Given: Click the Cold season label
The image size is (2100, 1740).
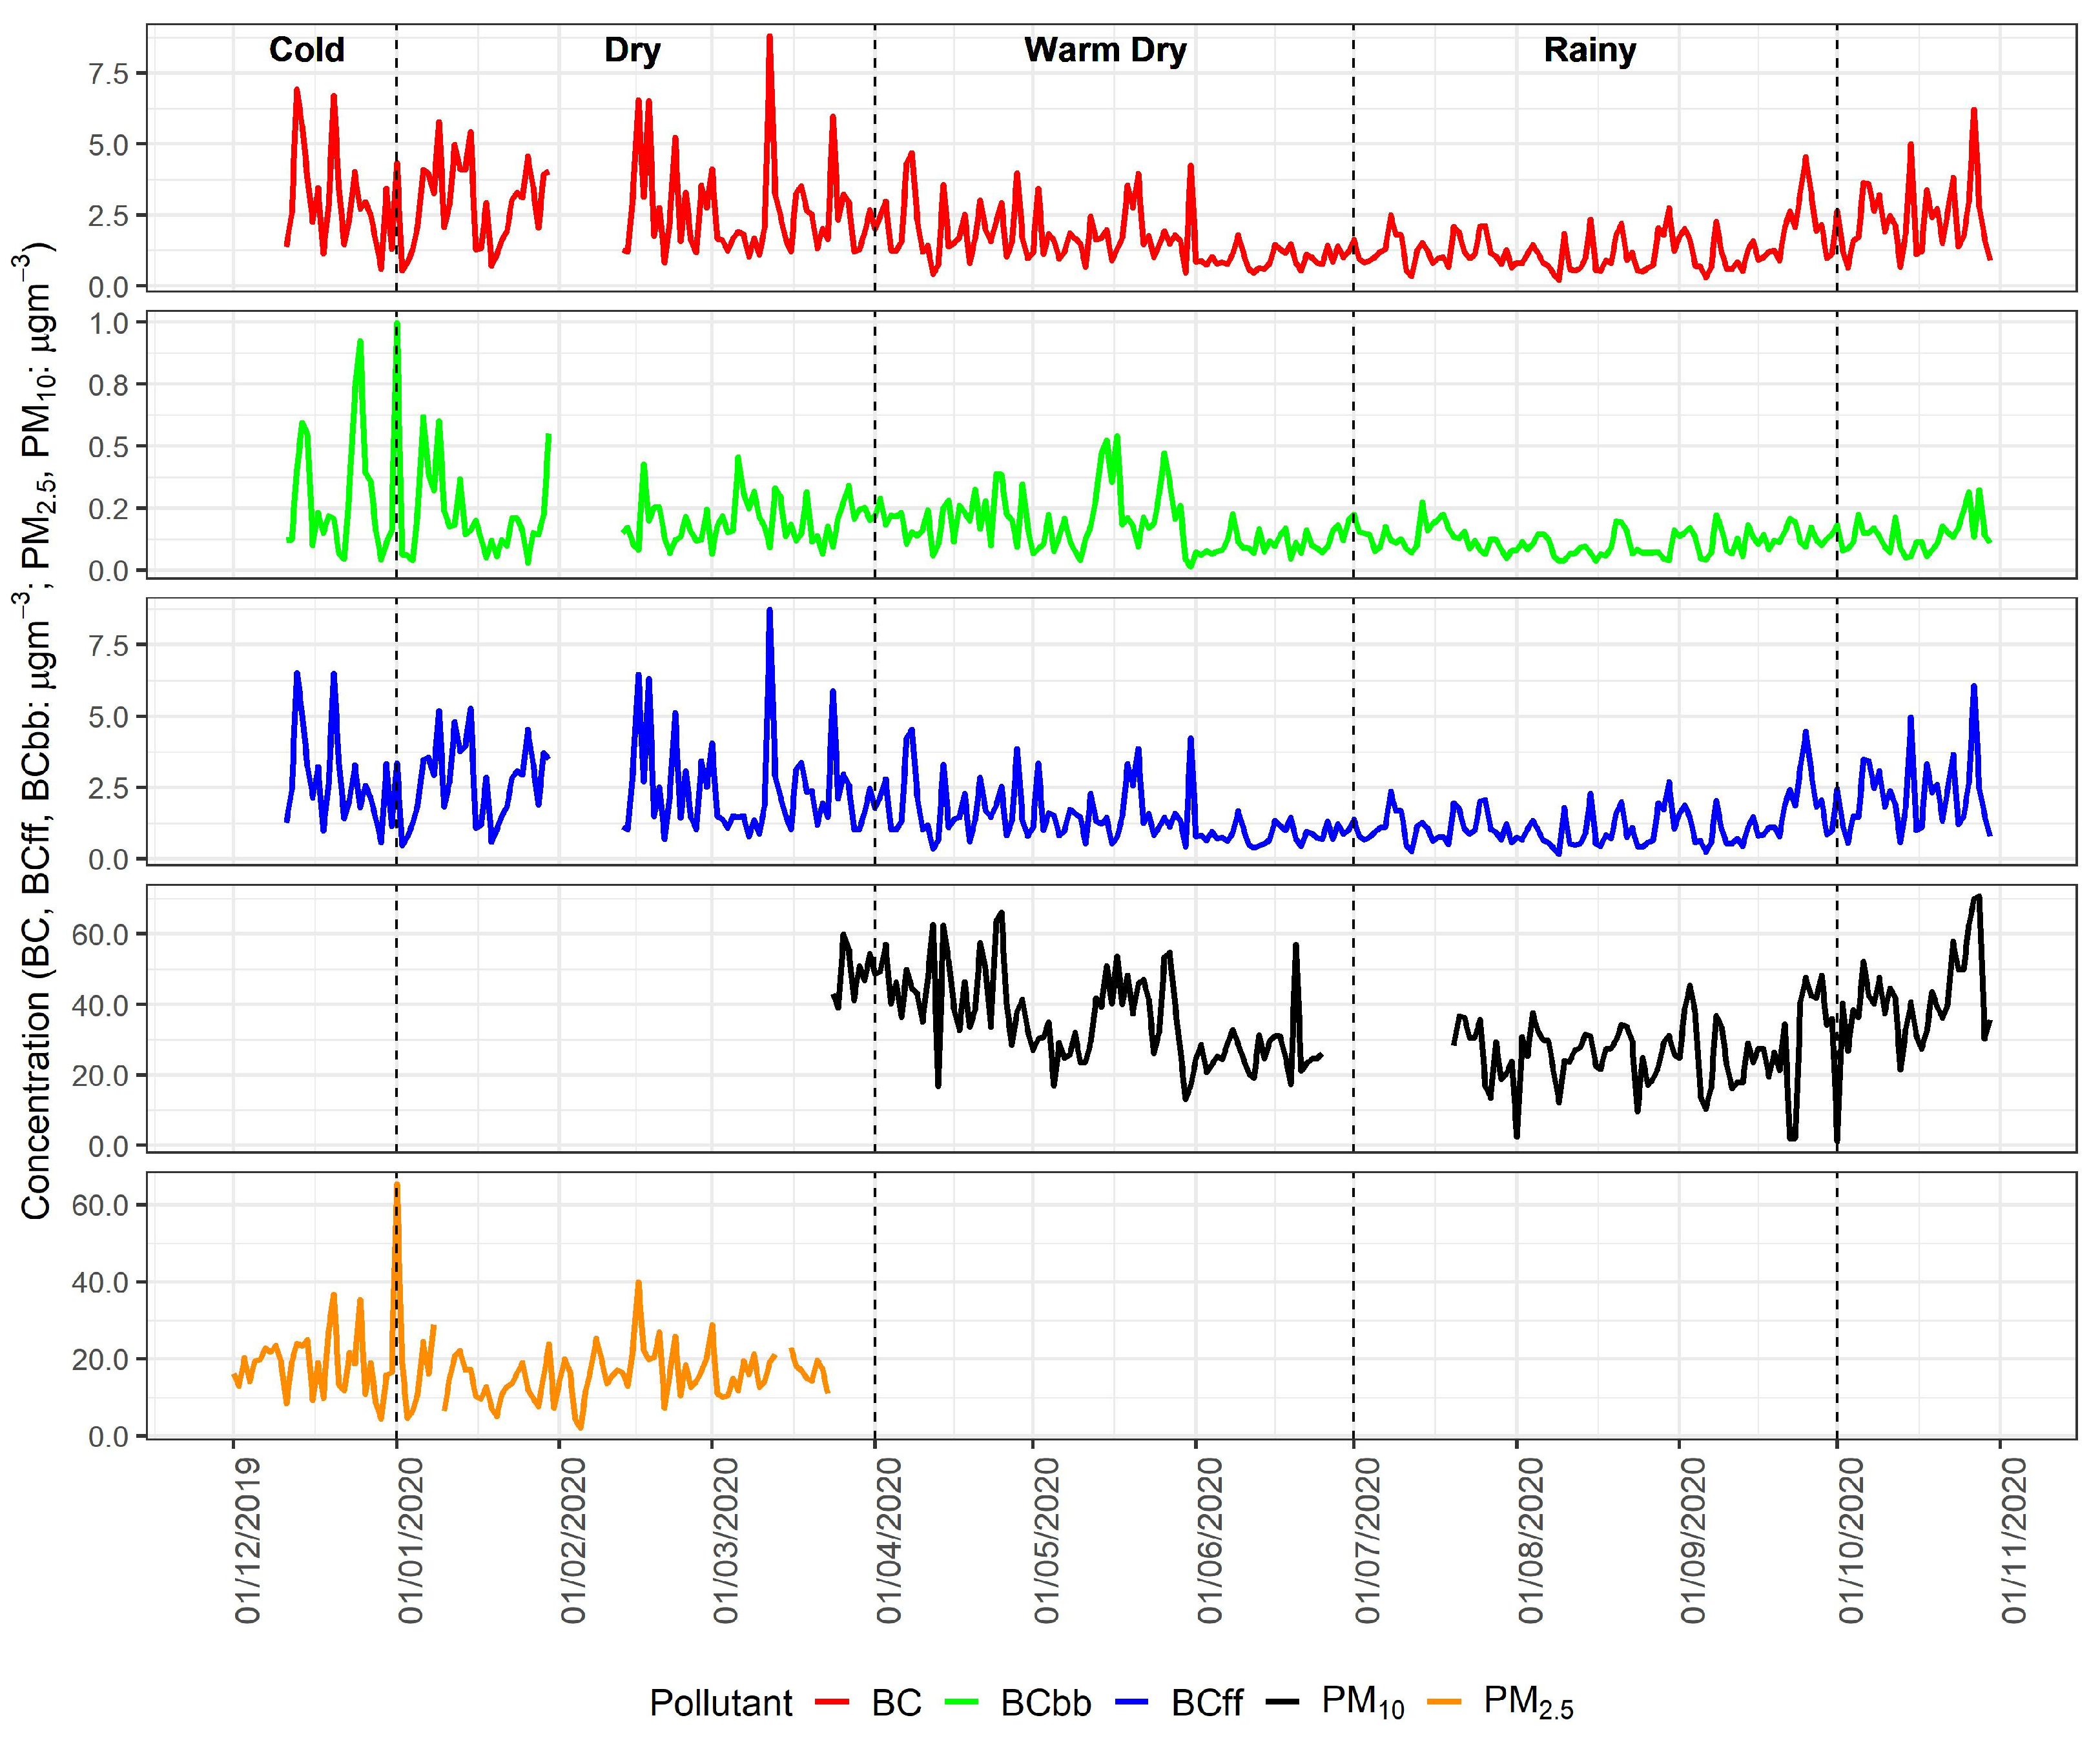Looking at the screenshot, I should click(306, 50).
